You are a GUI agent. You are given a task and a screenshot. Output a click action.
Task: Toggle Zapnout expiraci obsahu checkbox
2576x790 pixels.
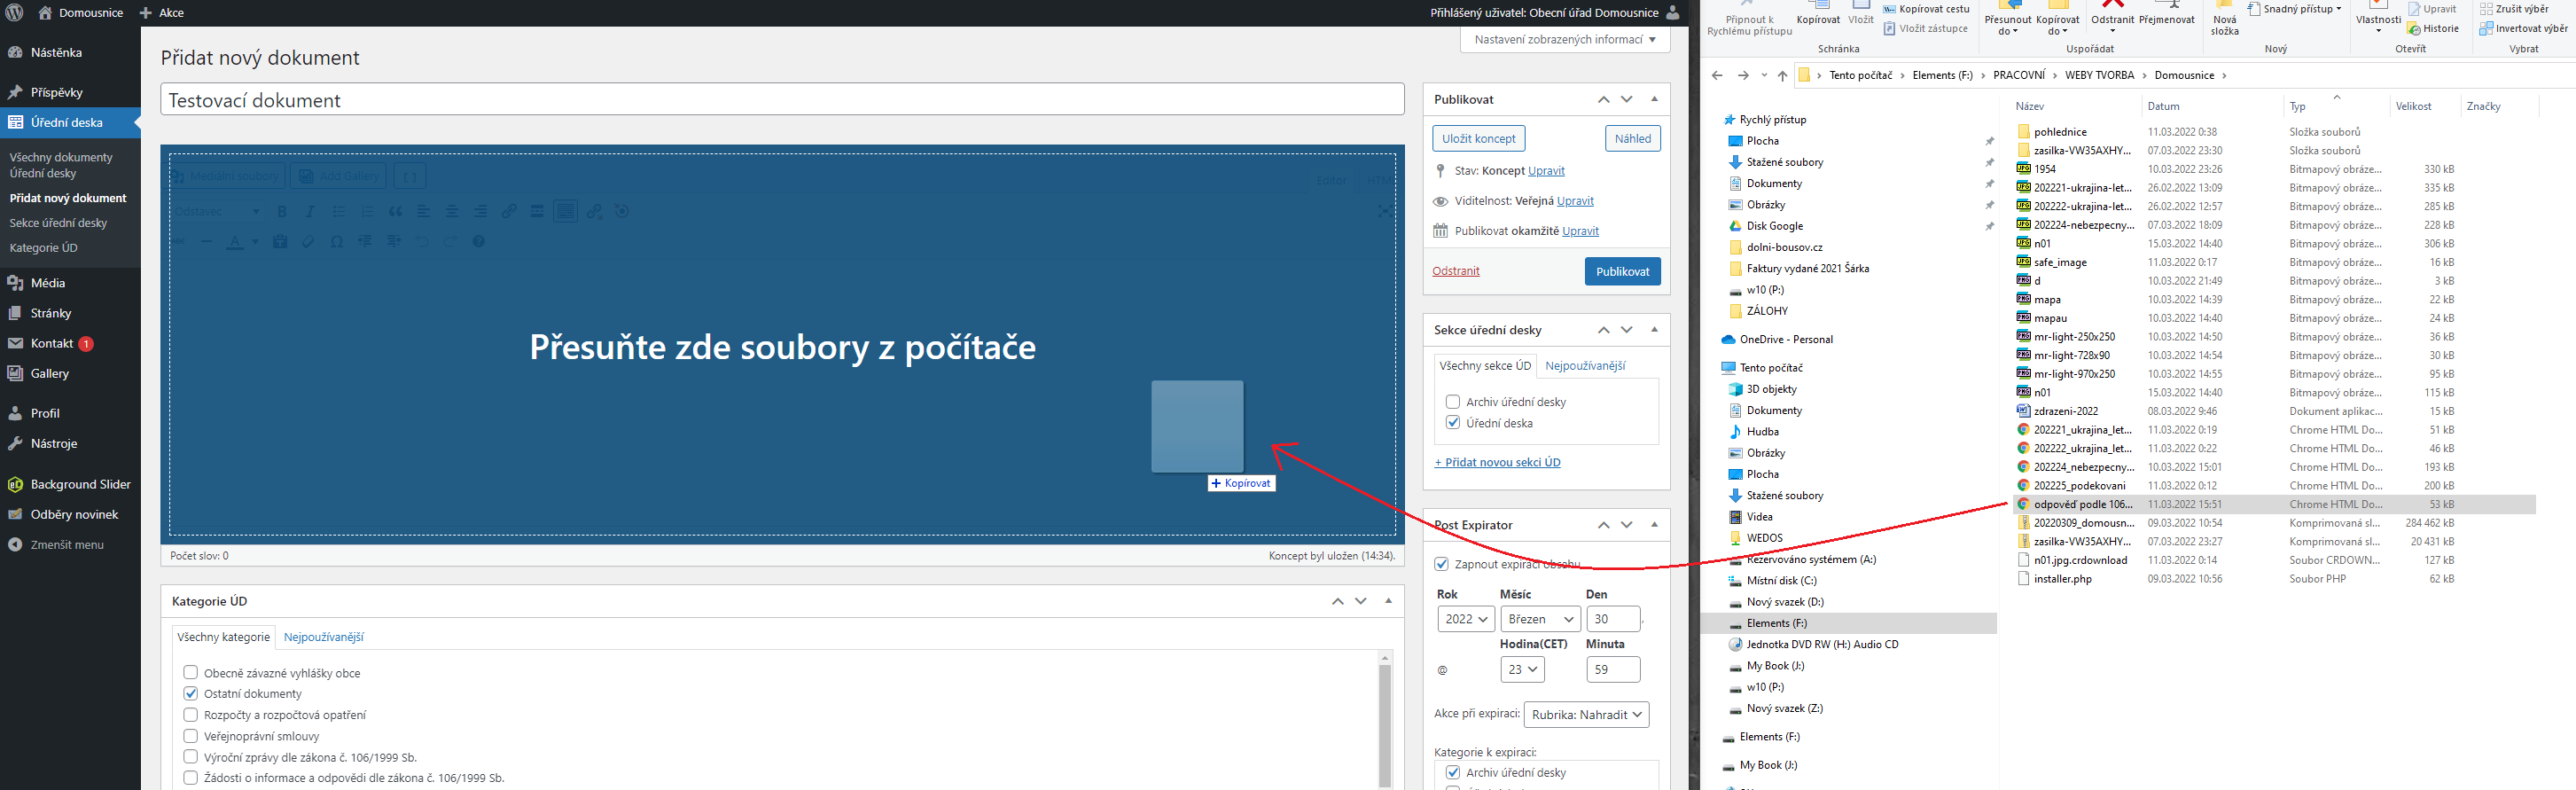point(1441,564)
